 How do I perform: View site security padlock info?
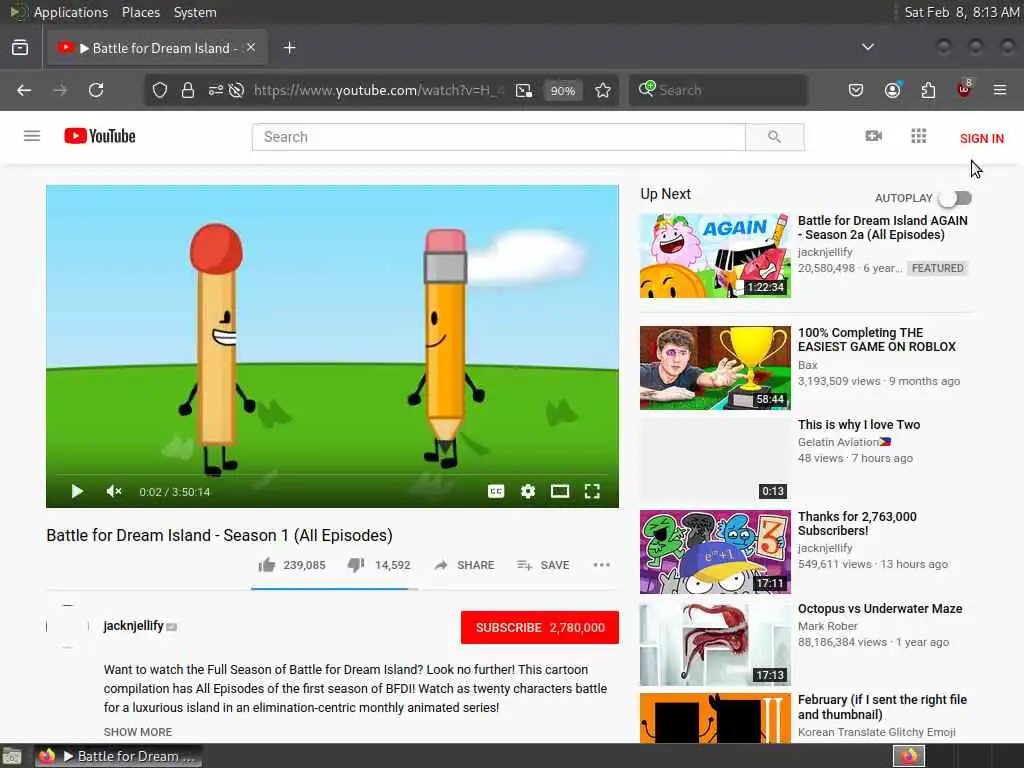coord(187,90)
